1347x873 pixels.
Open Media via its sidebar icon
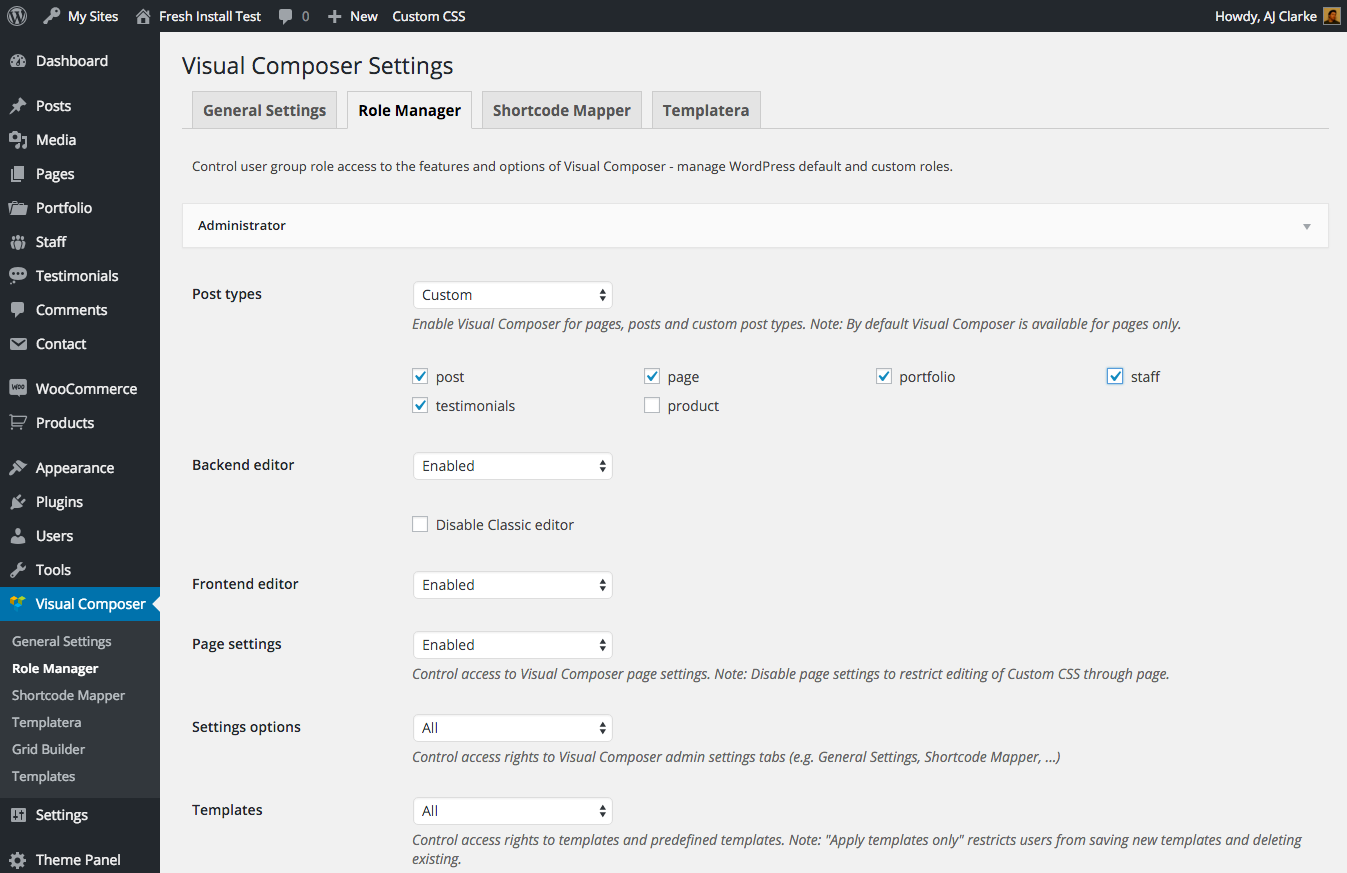[x=18, y=140]
